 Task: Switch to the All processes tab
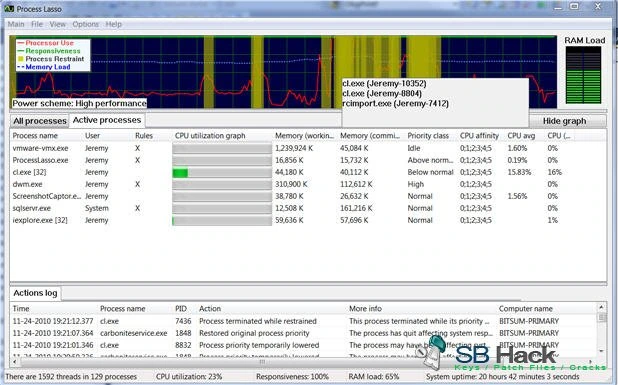coord(40,121)
